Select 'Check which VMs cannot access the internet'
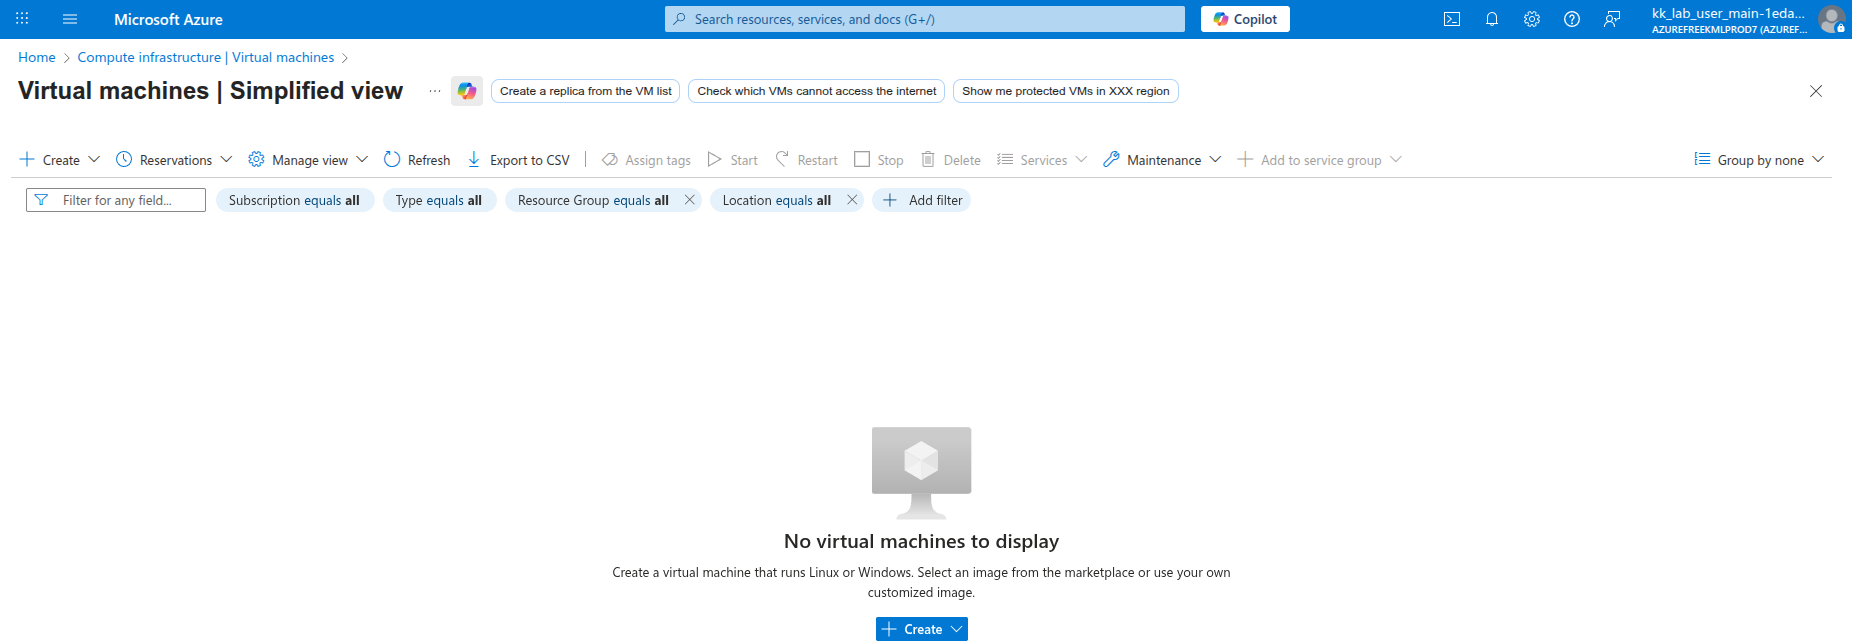 [817, 91]
